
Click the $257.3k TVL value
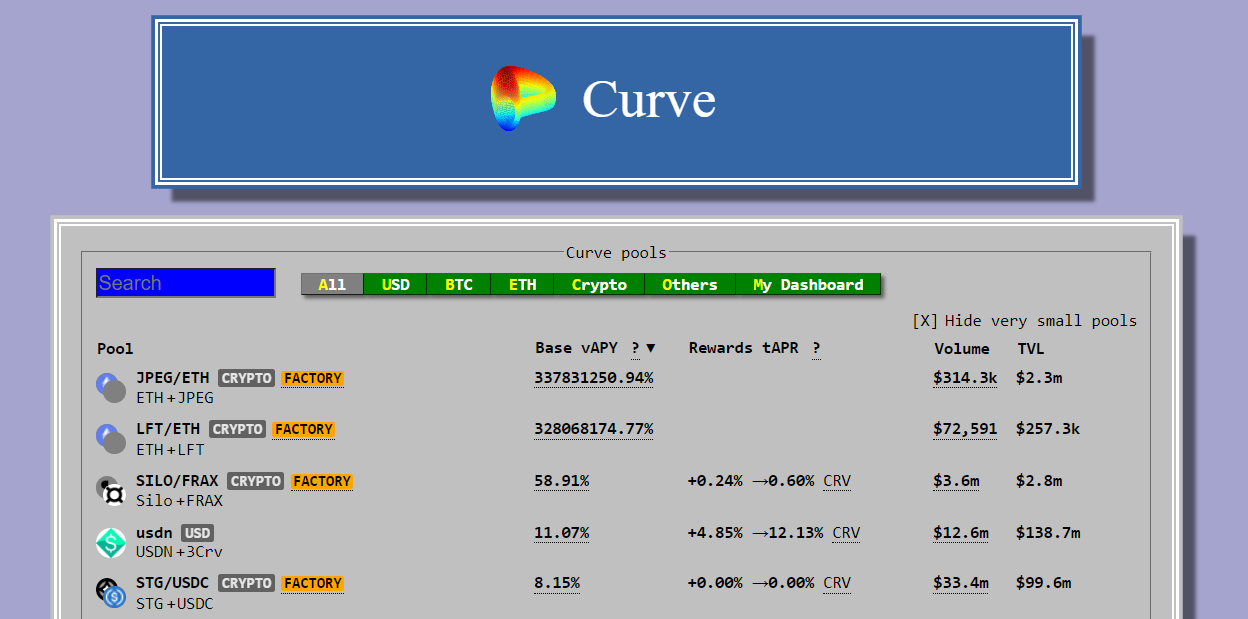pyautogui.click(x=1048, y=429)
